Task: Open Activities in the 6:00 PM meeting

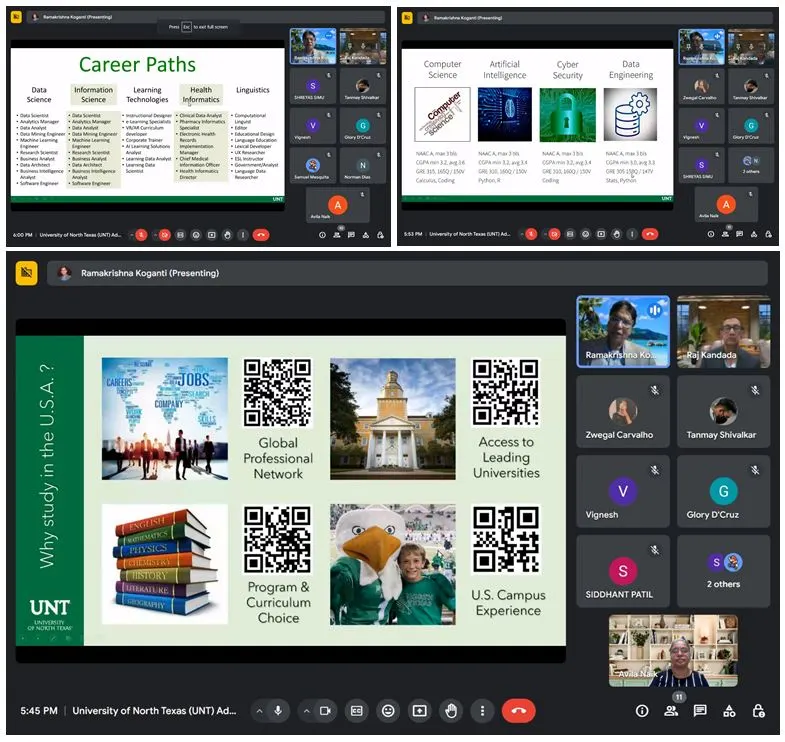Action: click(366, 235)
